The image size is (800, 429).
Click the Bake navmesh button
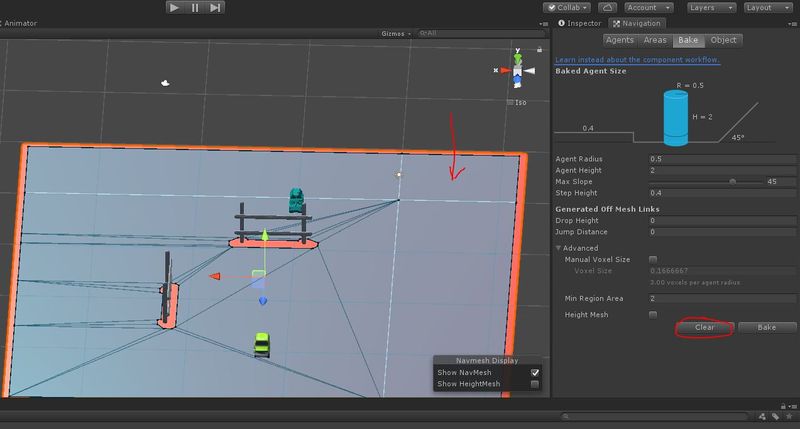tap(766, 327)
